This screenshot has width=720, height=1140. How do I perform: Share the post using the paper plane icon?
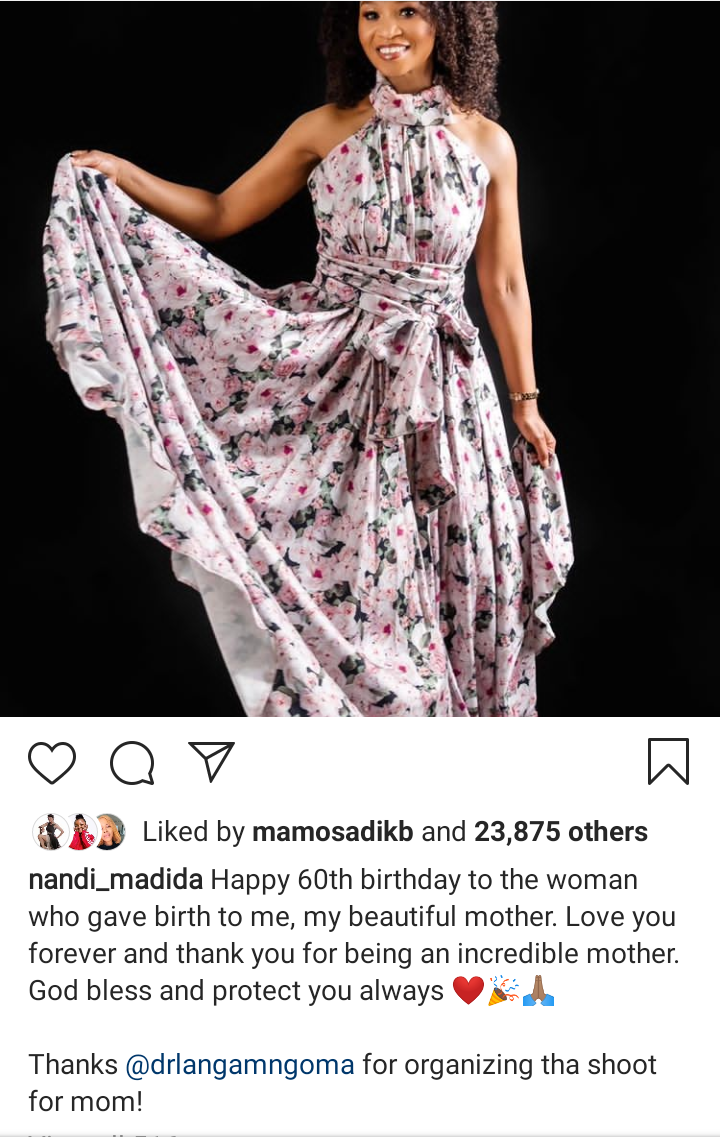[x=211, y=761]
